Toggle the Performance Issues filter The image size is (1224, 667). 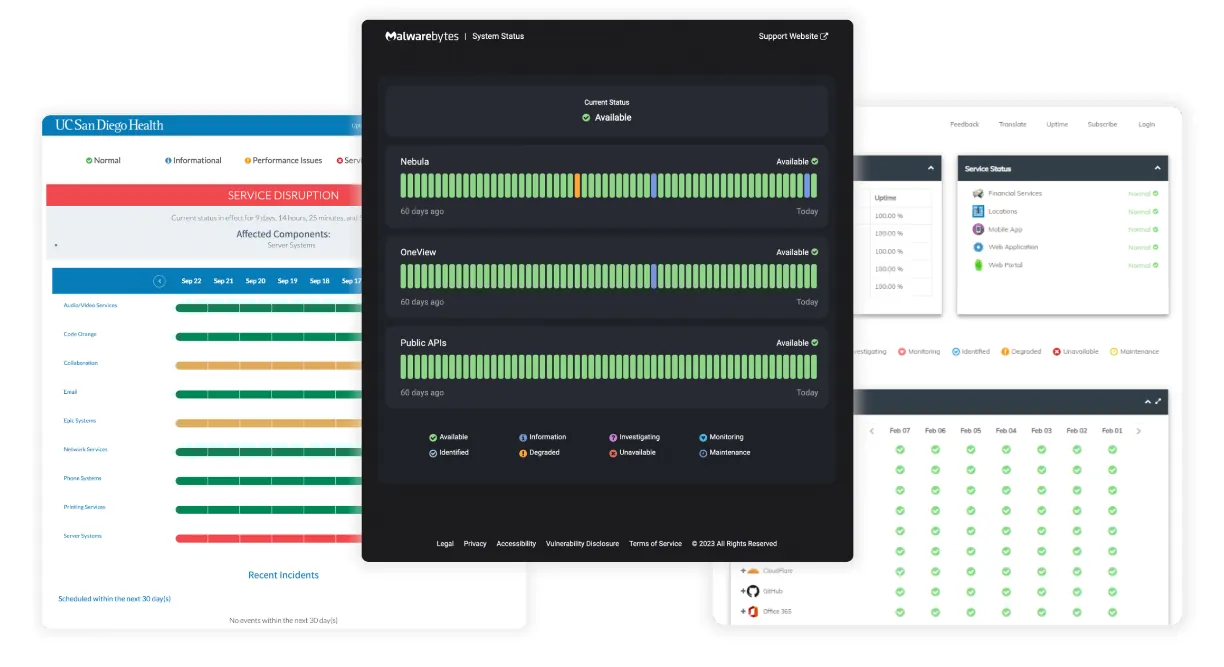tap(286, 159)
